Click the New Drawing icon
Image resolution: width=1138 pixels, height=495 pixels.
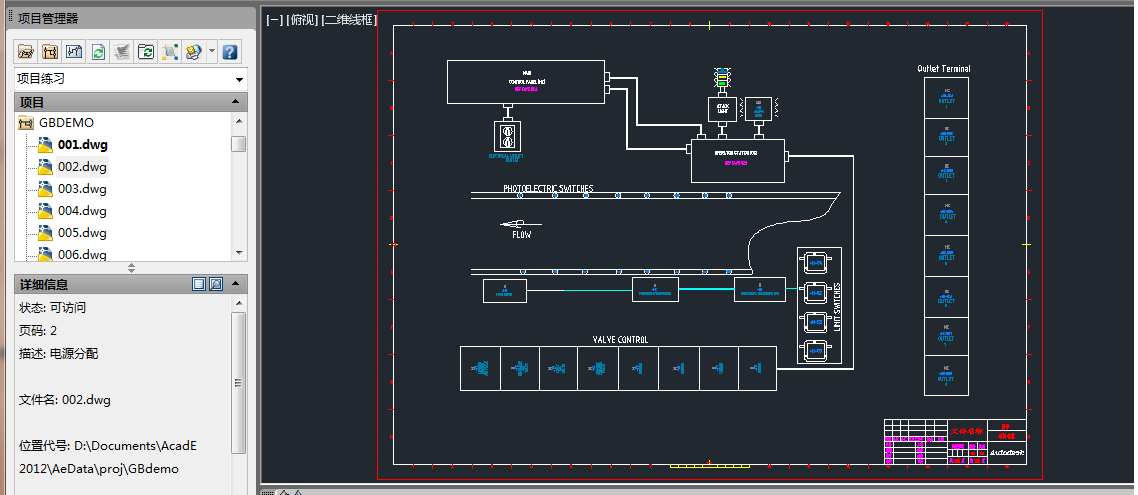click(74, 52)
